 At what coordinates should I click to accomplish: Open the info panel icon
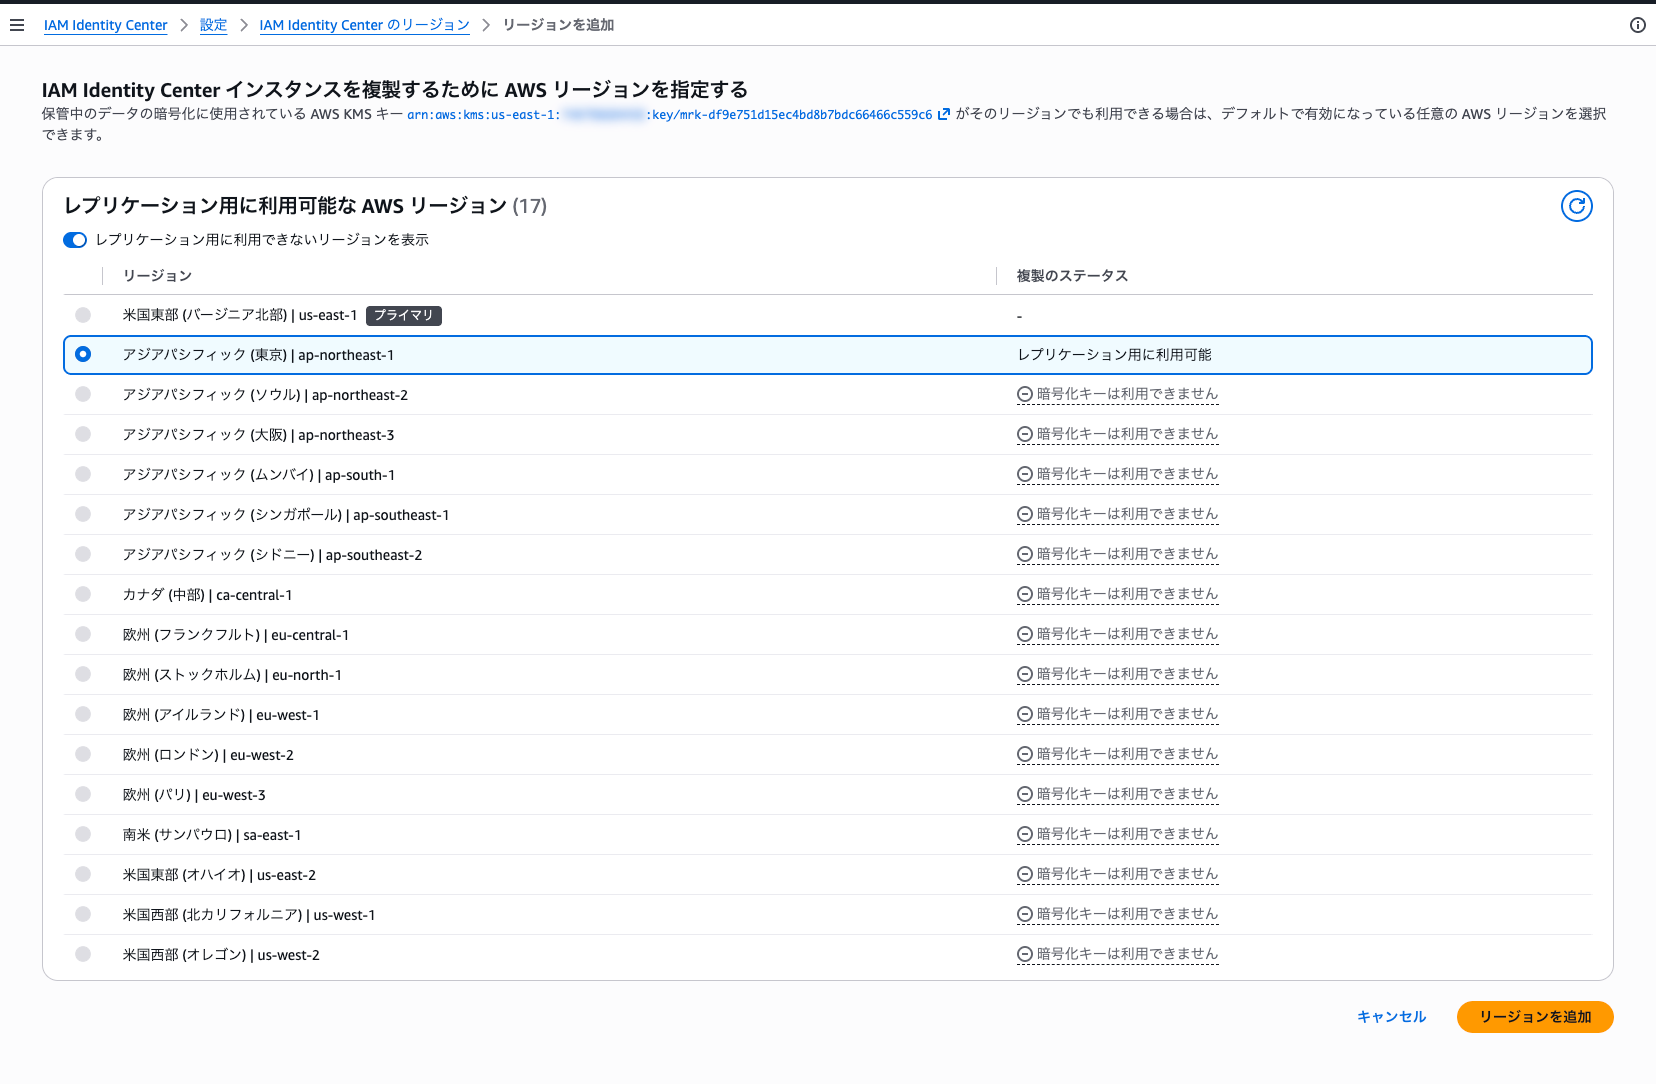pyautogui.click(x=1638, y=25)
